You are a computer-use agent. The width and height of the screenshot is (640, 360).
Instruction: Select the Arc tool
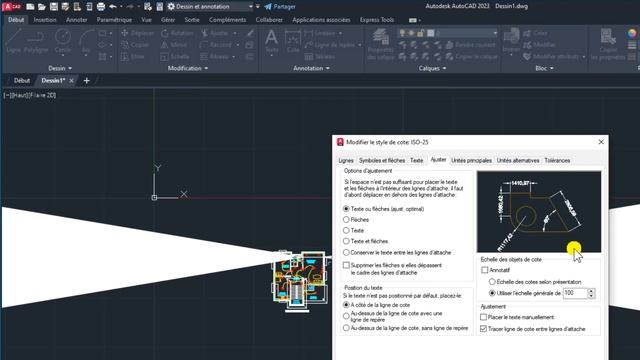click(x=86, y=42)
